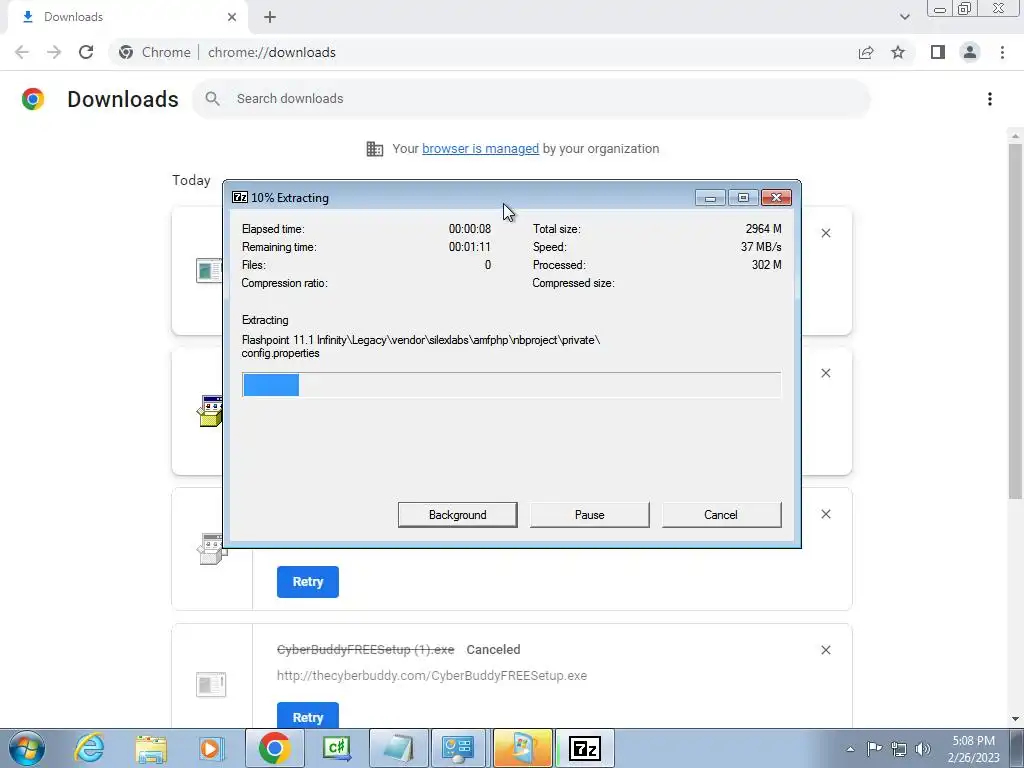This screenshot has height=768, width=1024.
Task: Click the CyberBuddyFREESetup.exe source URL
Action: (432, 675)
